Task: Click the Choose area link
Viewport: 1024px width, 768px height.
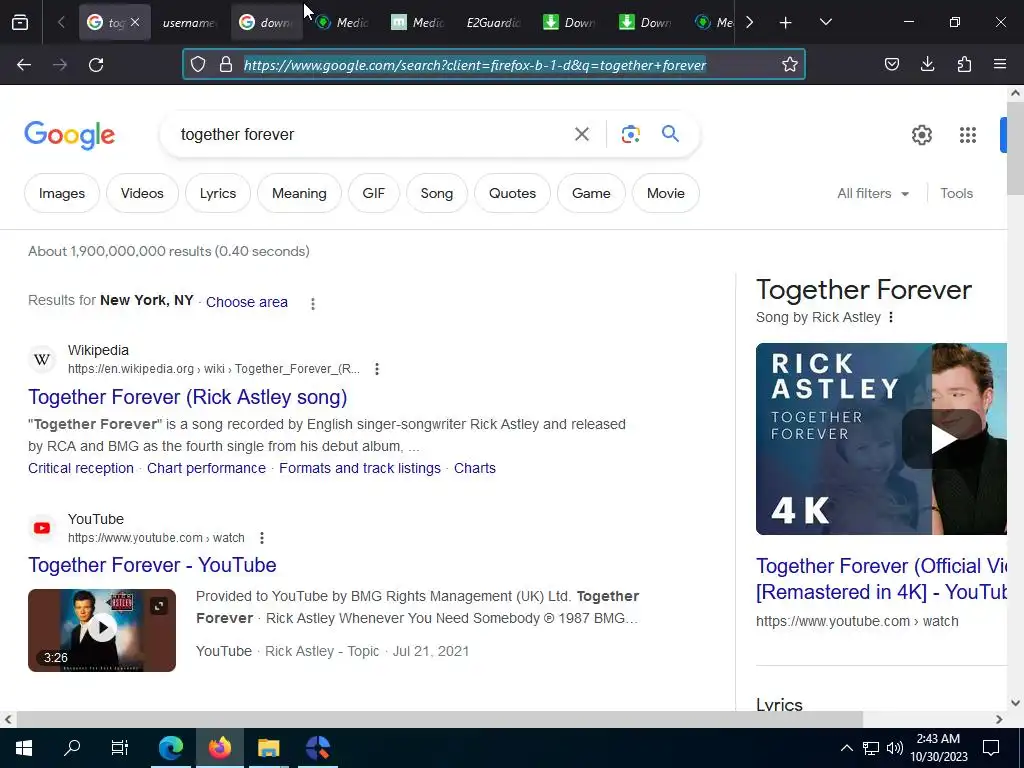Action: 247,302
